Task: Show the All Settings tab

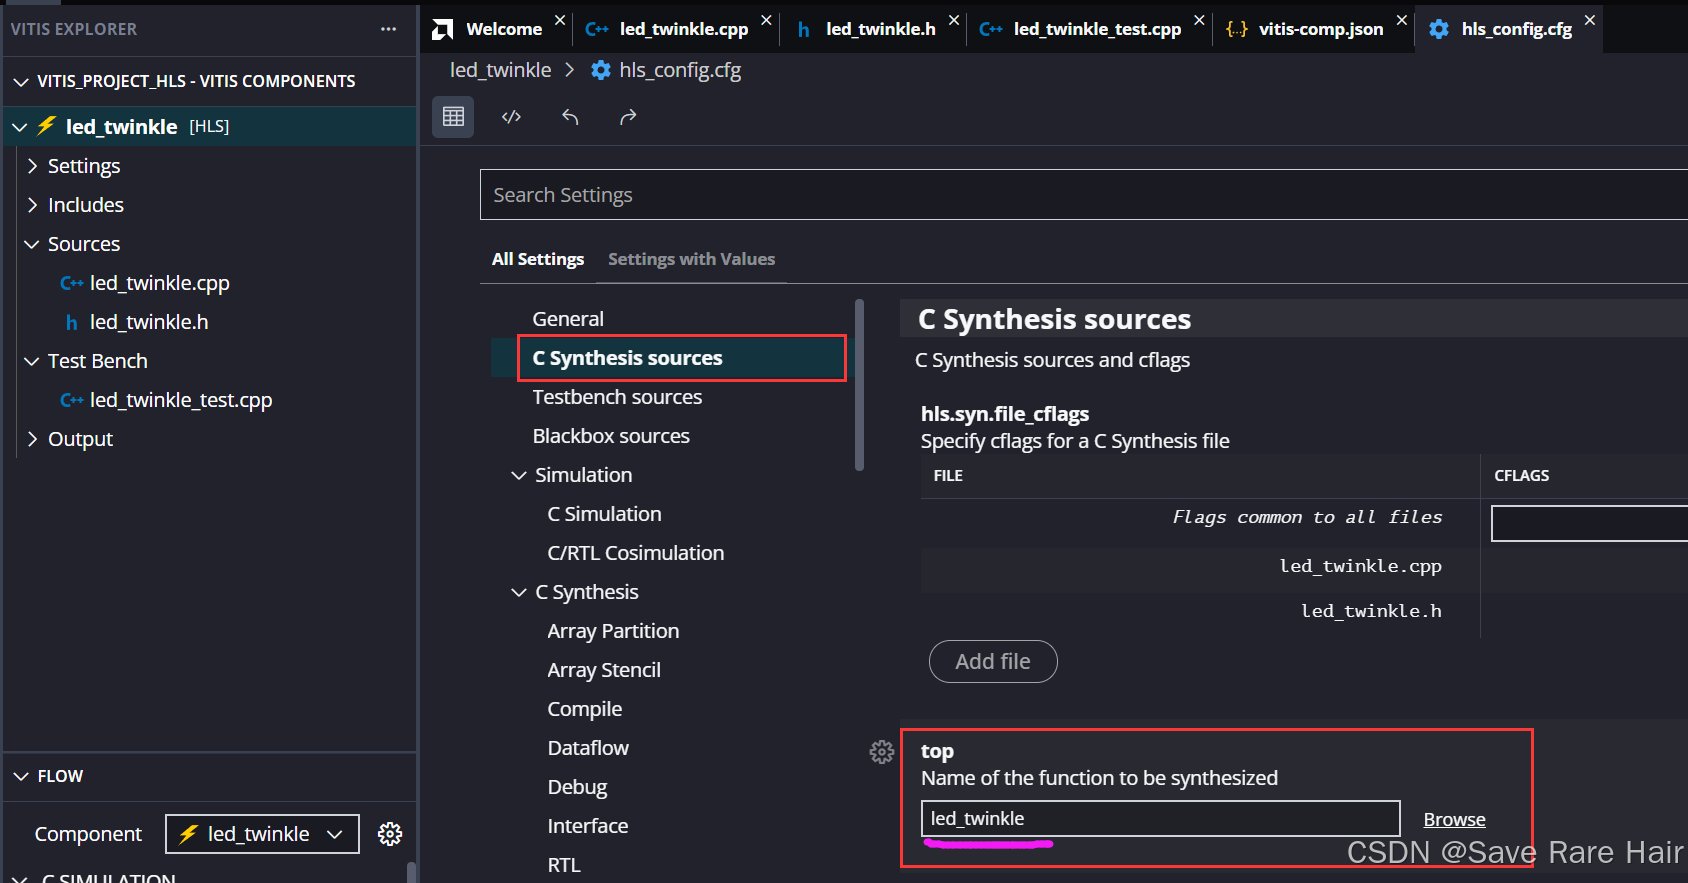Action: point(538,259)
